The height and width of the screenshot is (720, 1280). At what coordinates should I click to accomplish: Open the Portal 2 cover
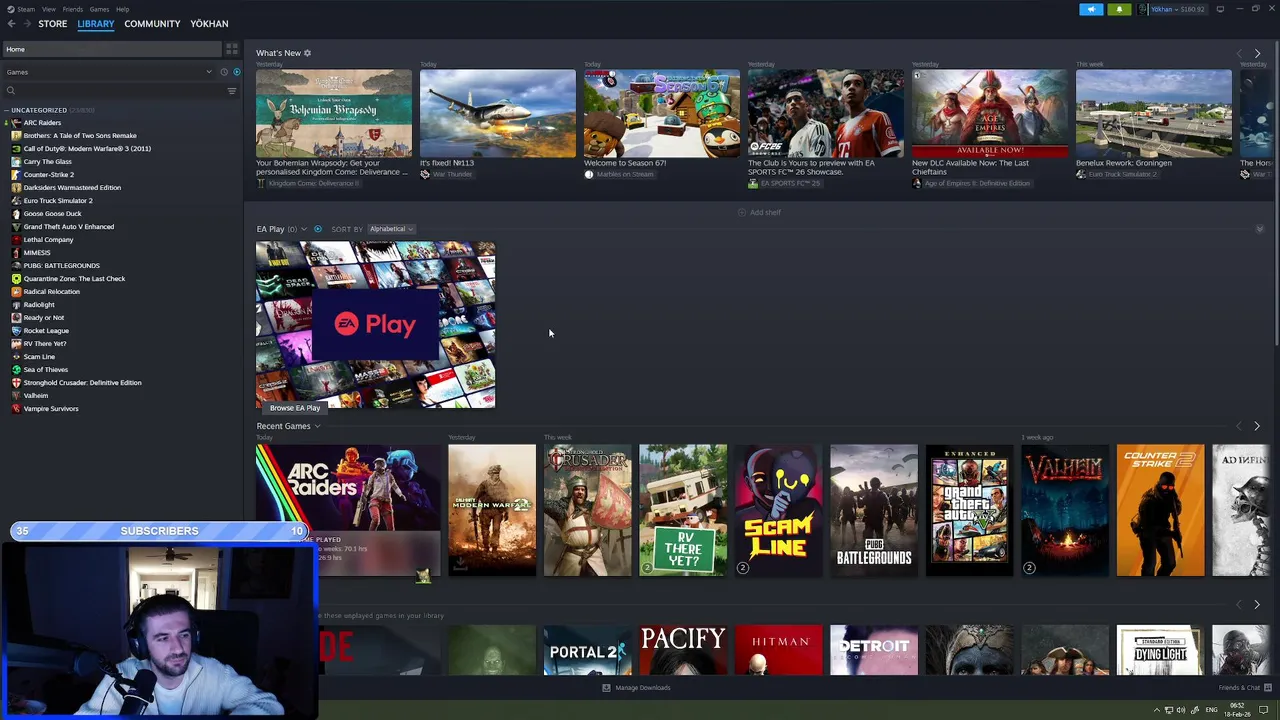click(587, 650)
